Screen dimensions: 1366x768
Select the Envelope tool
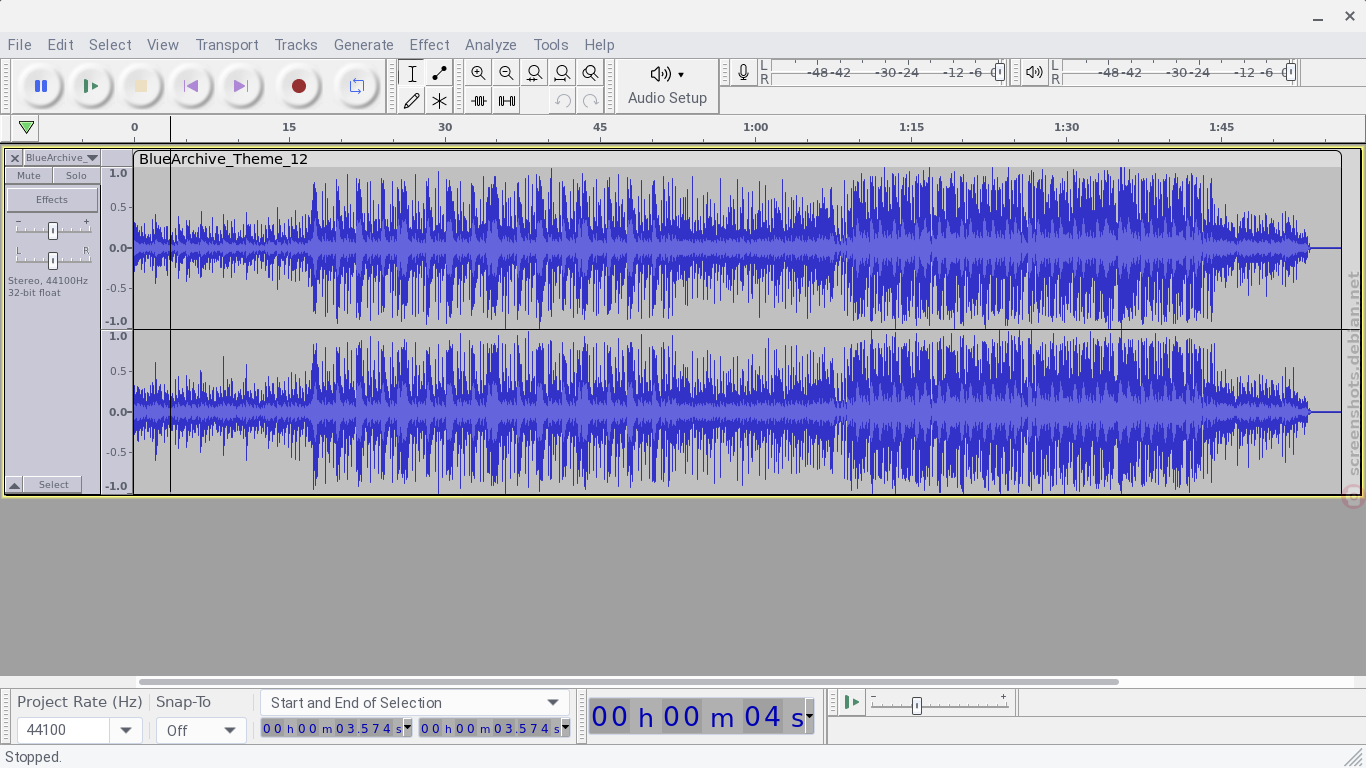(x=439, y=73)
